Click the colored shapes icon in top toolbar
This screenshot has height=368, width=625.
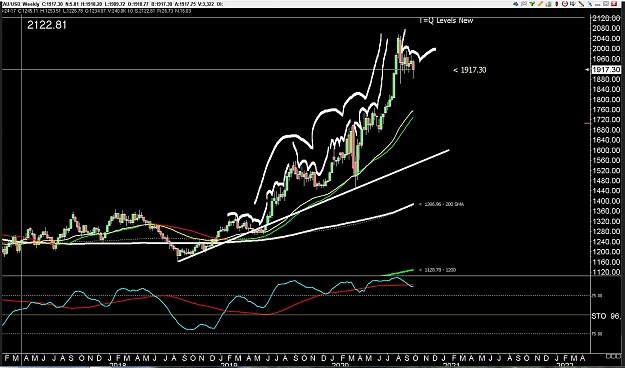(515, 4)
